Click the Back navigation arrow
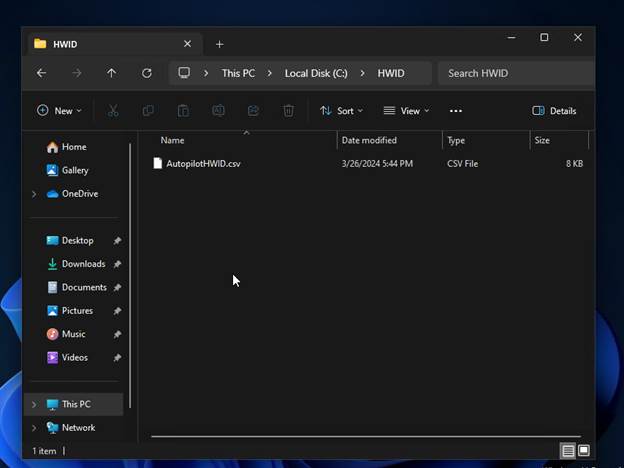 41,73
